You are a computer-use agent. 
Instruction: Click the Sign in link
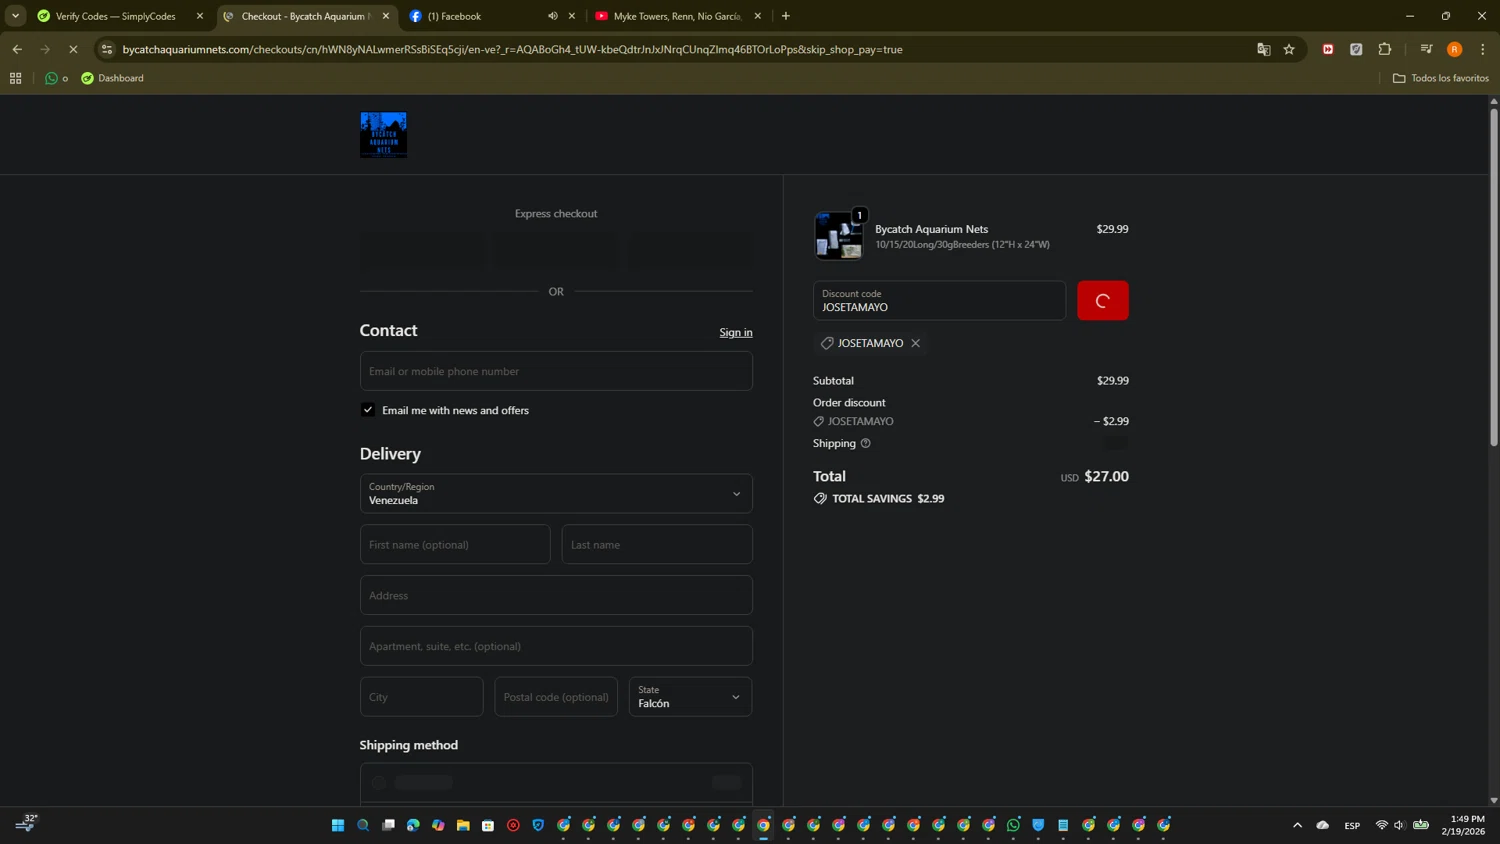(736, 332)
